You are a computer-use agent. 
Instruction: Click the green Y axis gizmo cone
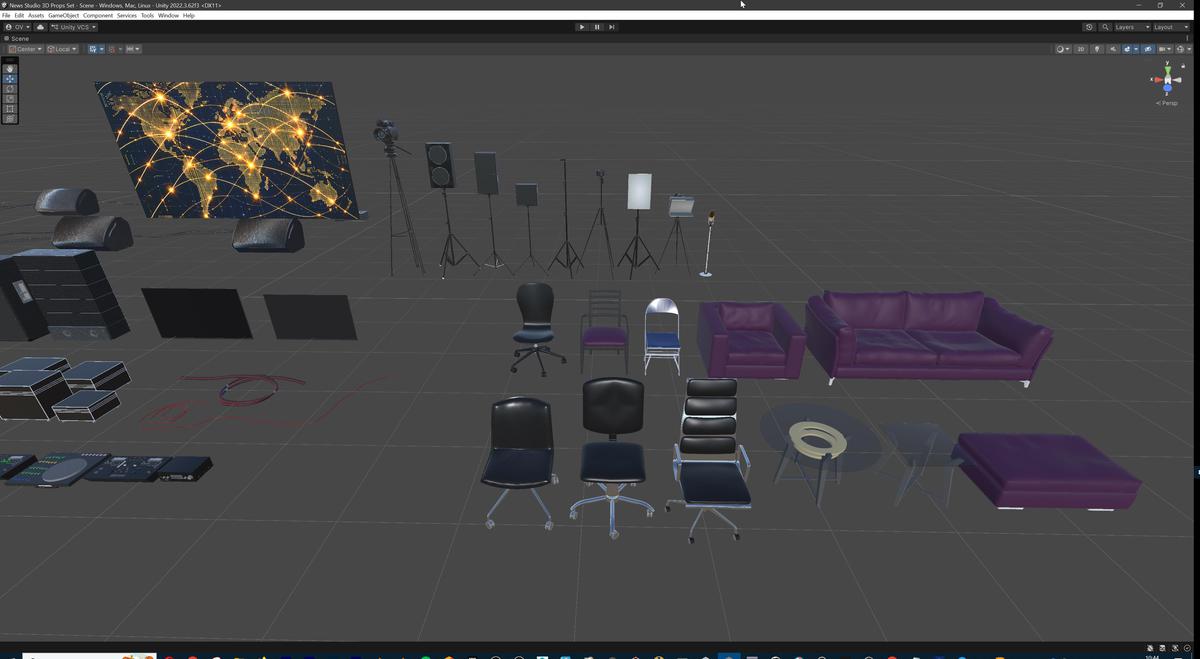pos(1168,70)
